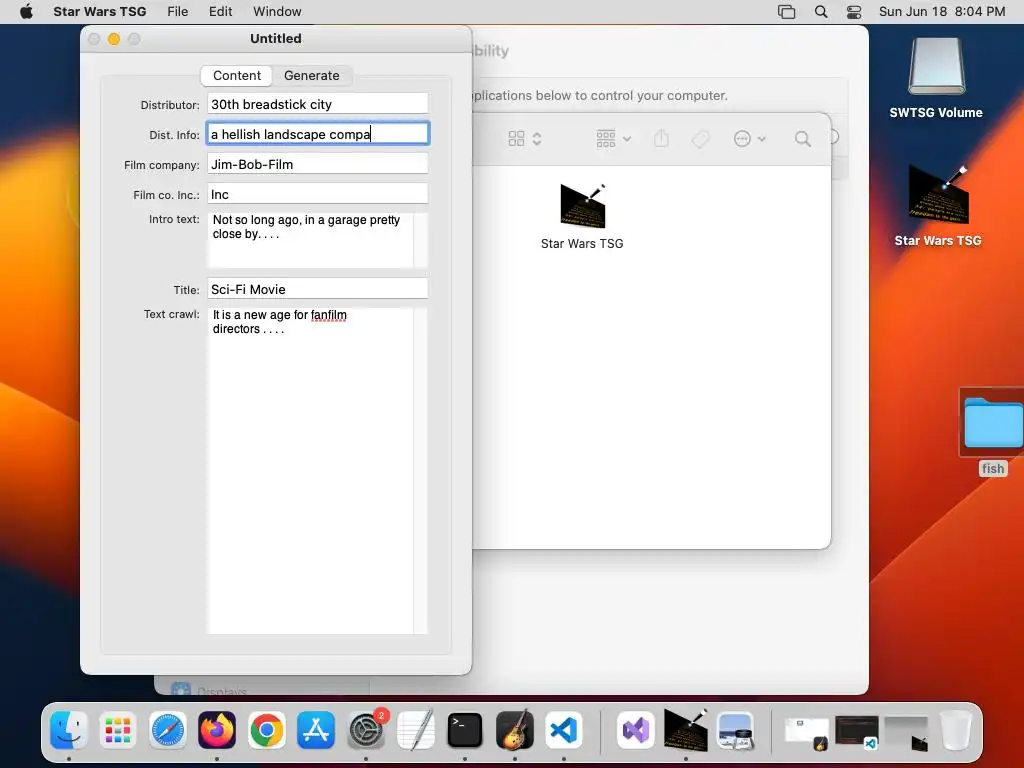Click Star Wars TSG icon in the Dock
1024x768 pixels.
pyautogui.click(x=686, y=729)
